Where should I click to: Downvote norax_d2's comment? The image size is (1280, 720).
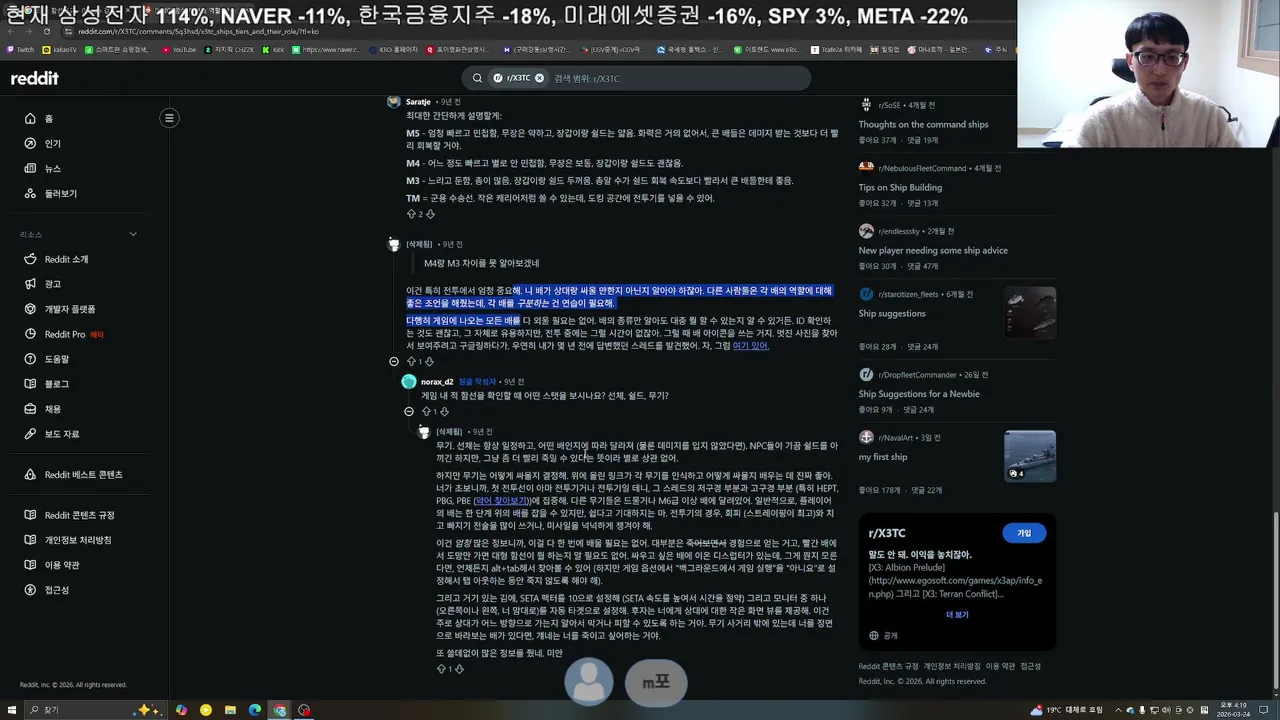point(445,411)
